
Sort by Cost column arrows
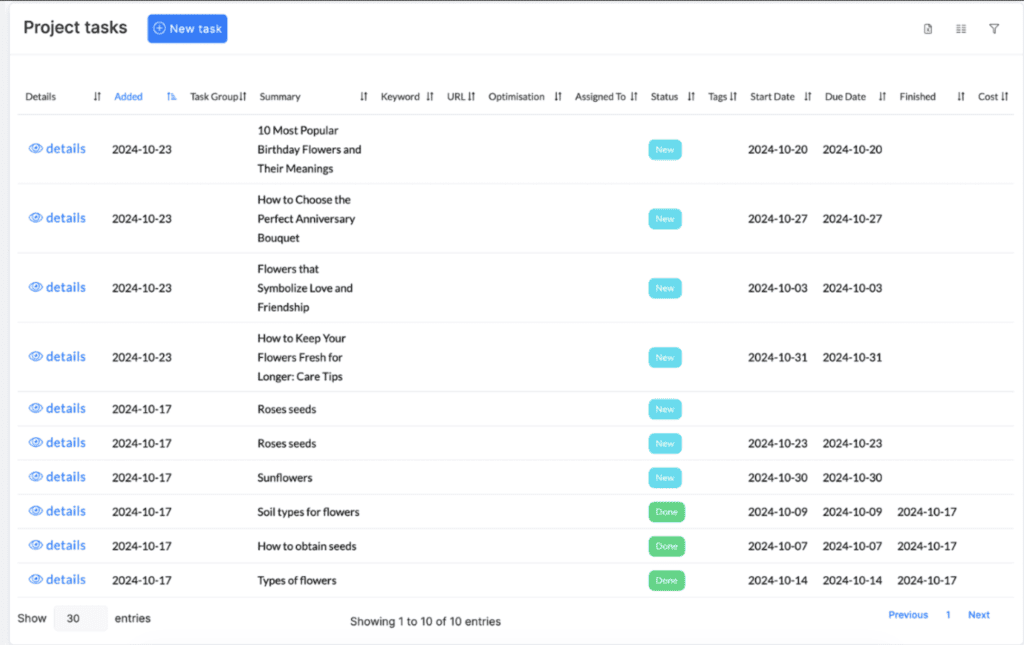tap(1006, 97)
